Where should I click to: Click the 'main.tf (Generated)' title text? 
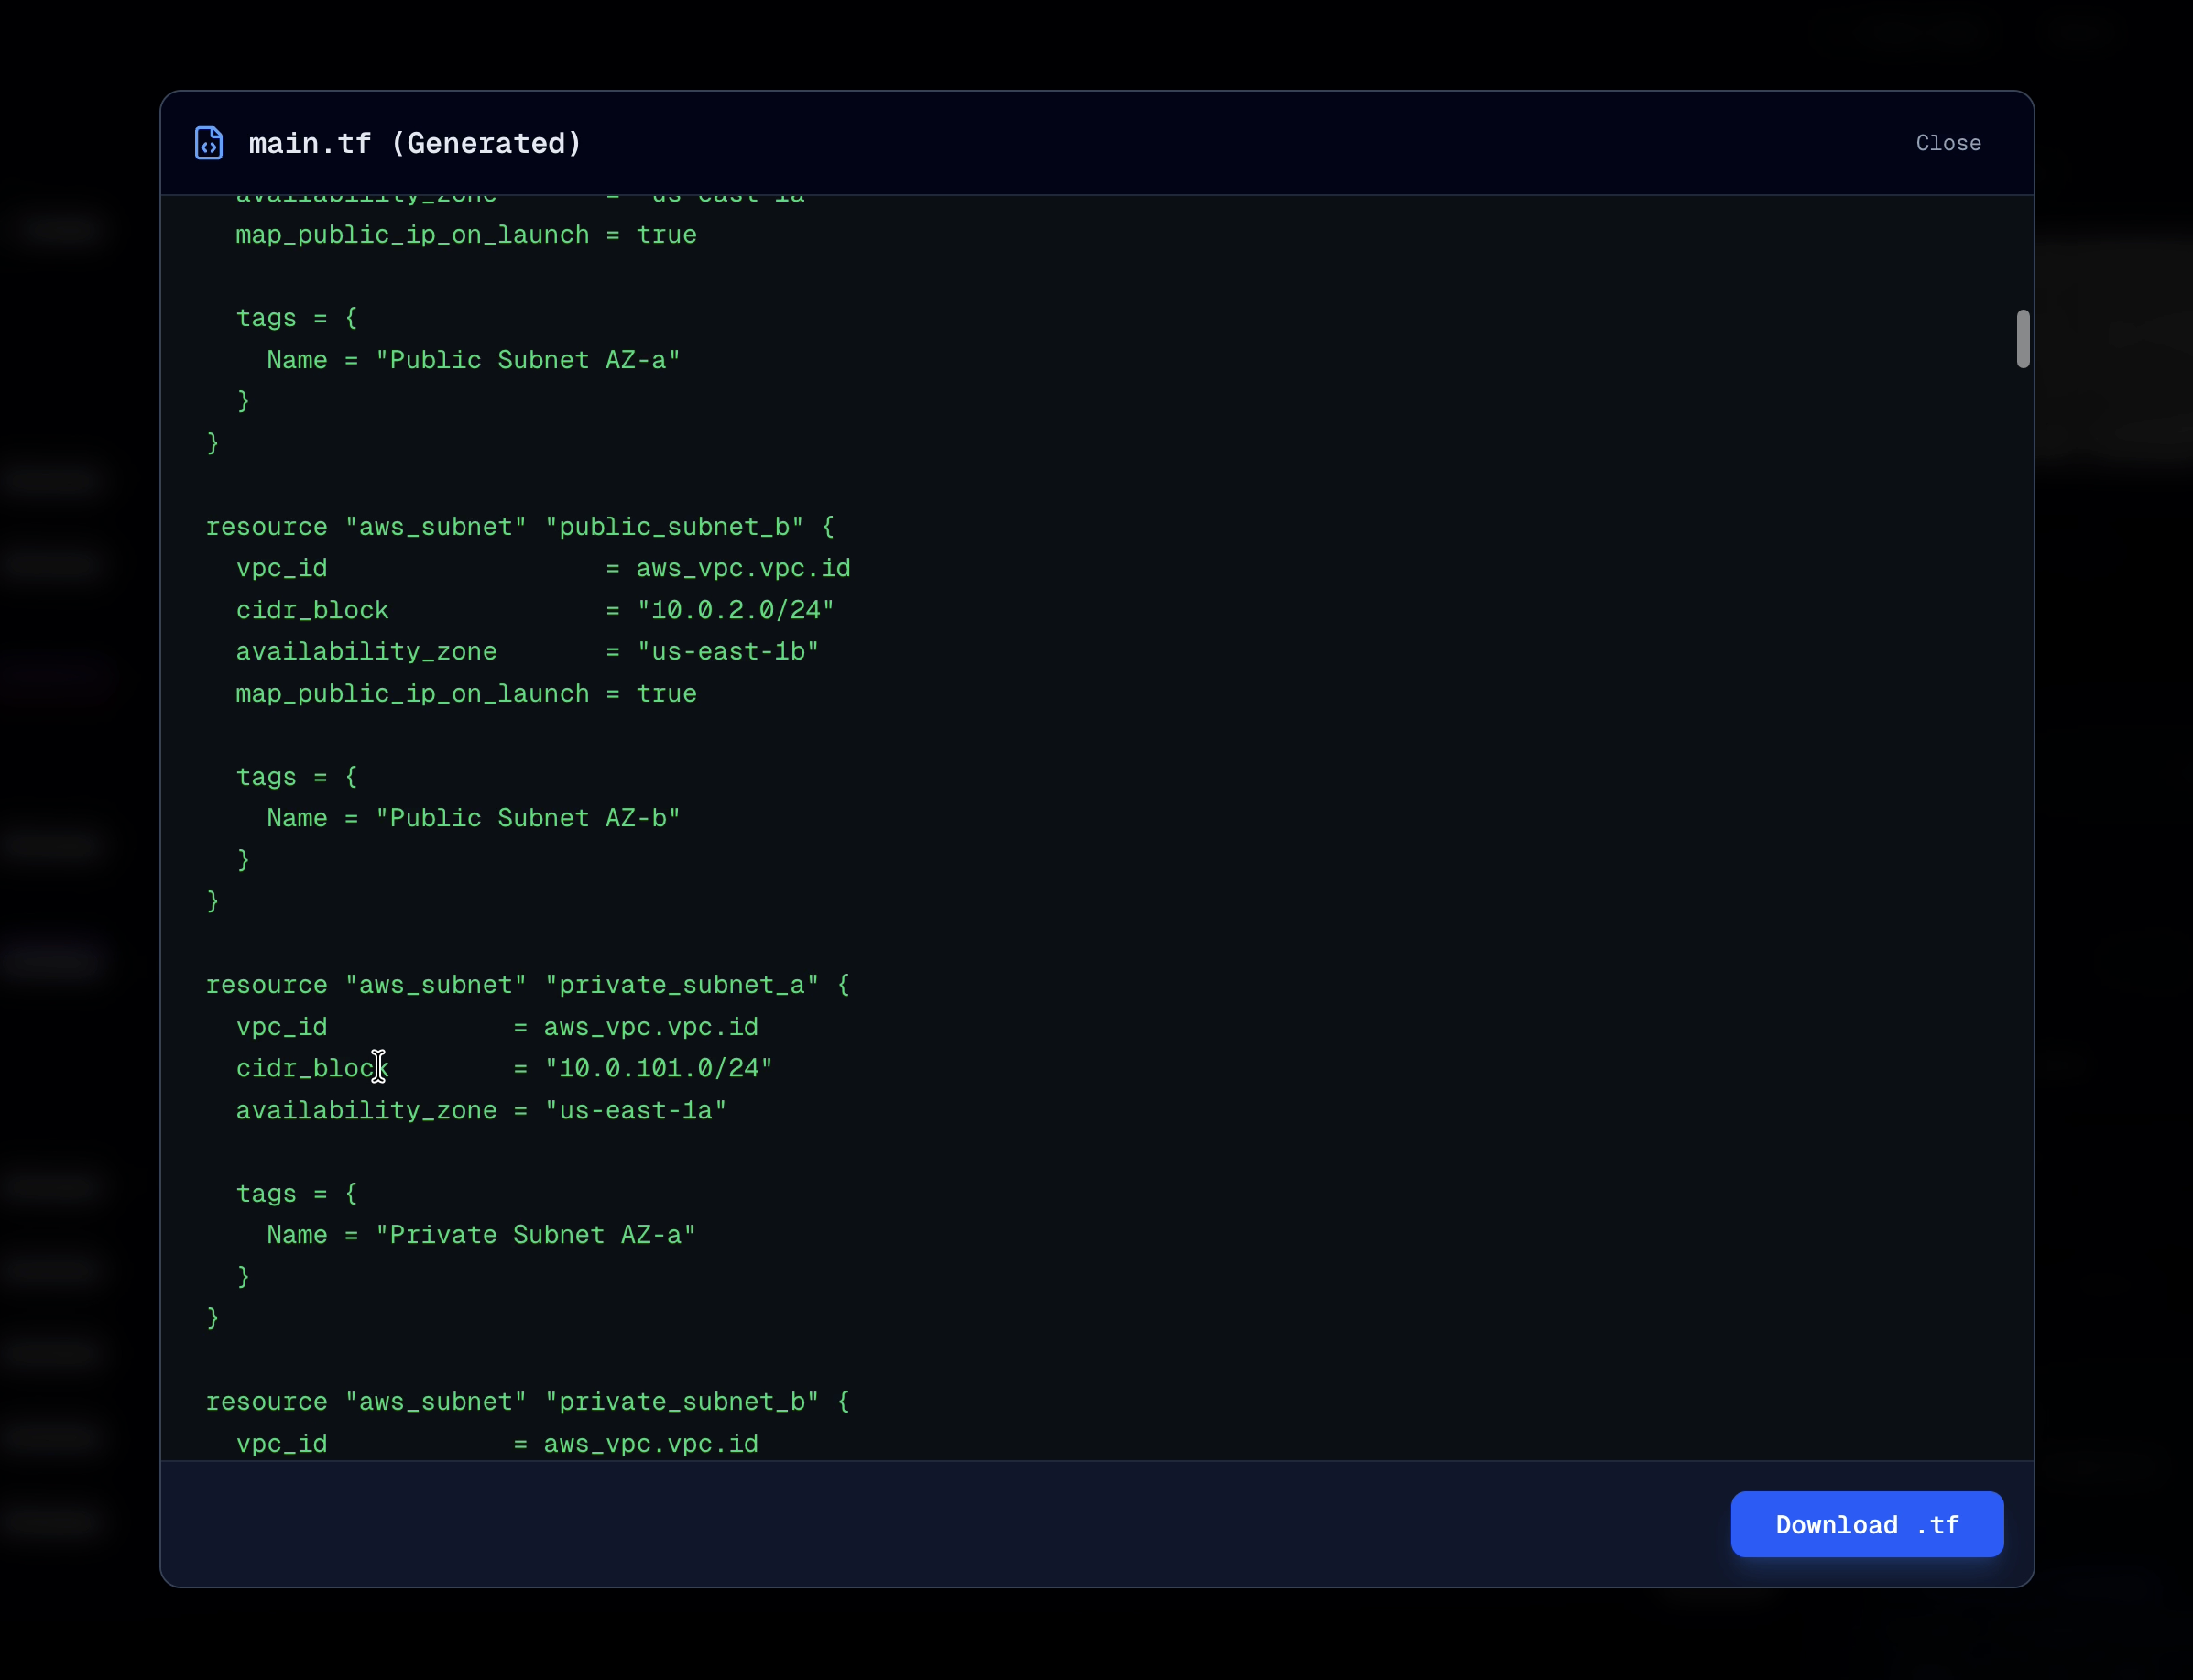(x=415, y=143)
